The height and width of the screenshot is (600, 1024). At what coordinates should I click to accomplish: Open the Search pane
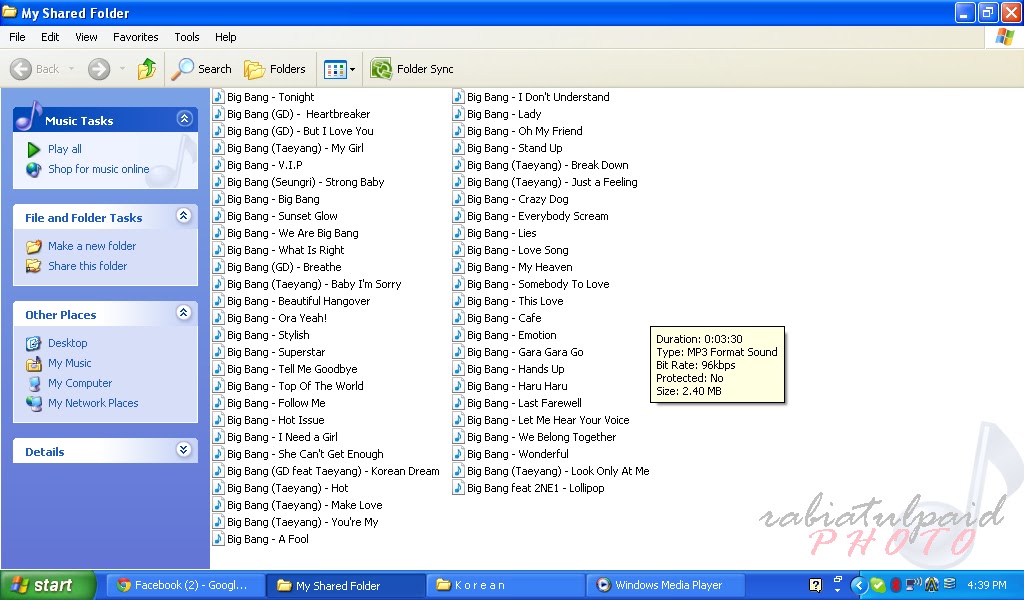(201, 69)
